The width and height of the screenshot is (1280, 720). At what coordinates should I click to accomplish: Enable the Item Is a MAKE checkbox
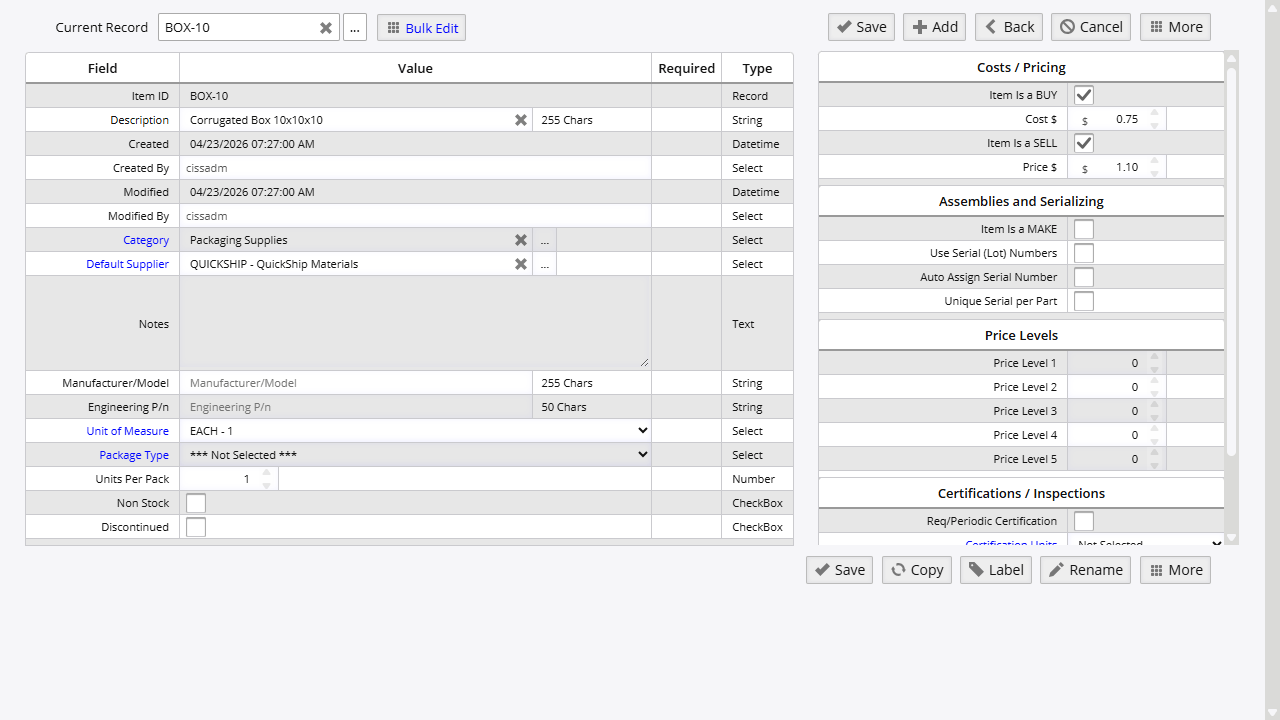pyautogui.click(x=1083, y=228)
